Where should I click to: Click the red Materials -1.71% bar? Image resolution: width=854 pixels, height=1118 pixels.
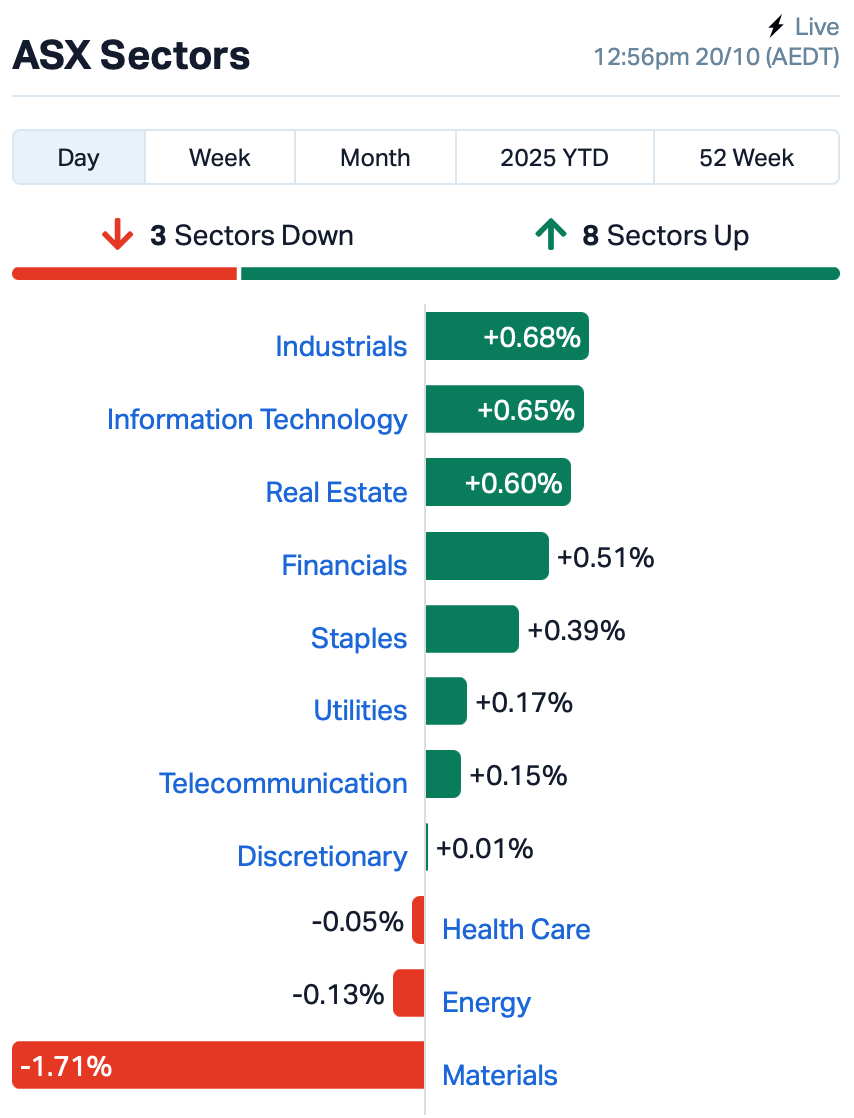click(218, 1065)
